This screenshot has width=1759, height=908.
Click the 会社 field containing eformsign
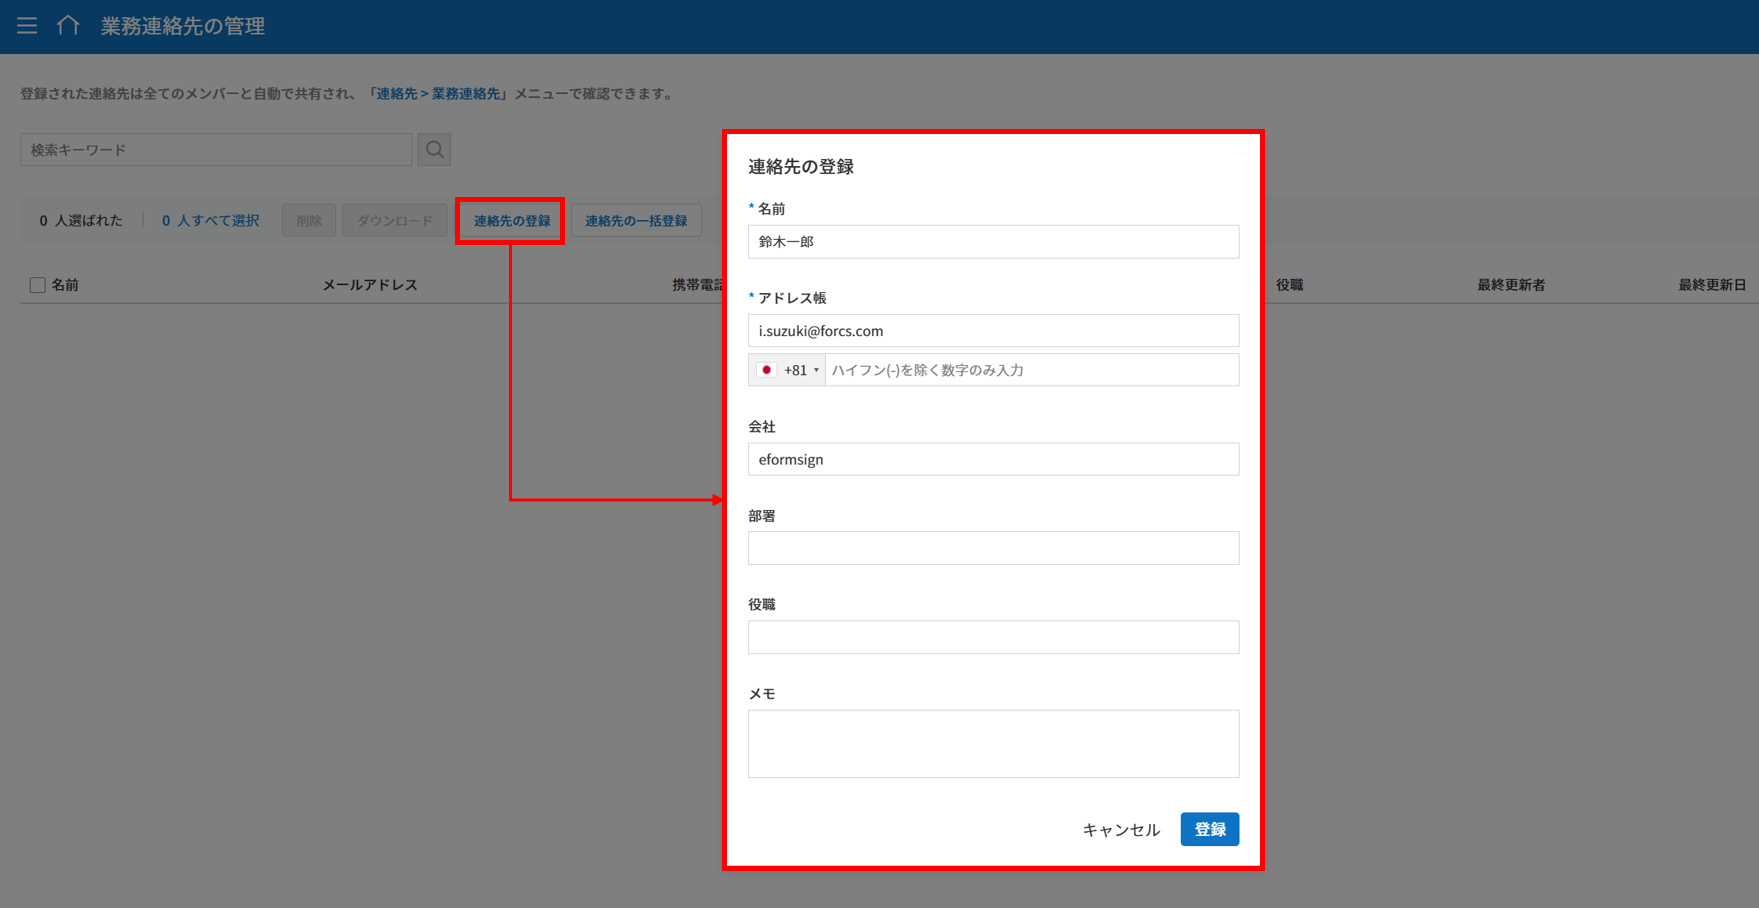click(x=993, y=460)
